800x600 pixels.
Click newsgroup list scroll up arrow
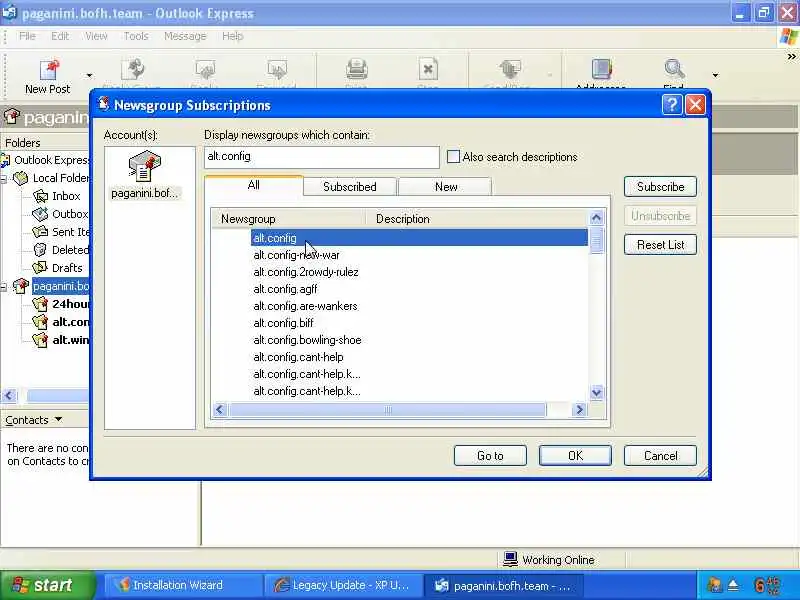coord(596,218)
